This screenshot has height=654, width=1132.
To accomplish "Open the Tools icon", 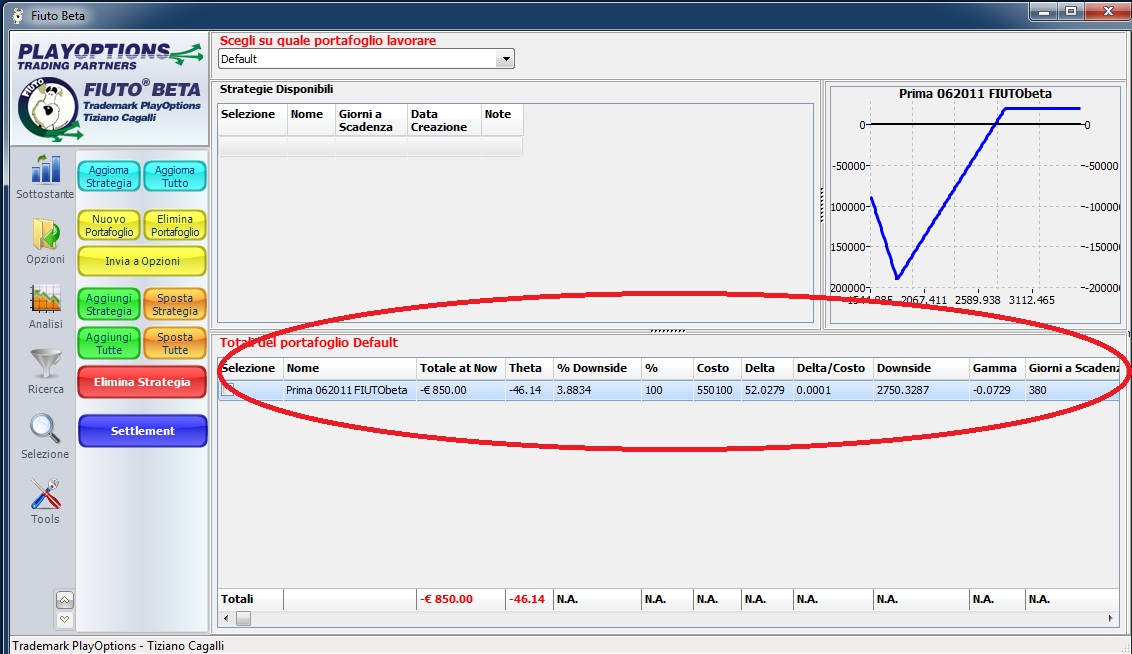I will click(45, 495).
